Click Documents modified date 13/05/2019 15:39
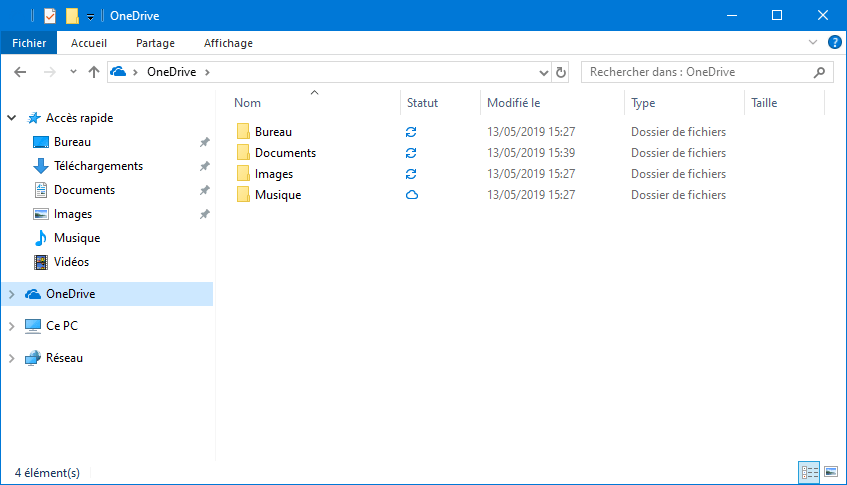Viewport: 847px width, 485px height. tap(531, 153)
